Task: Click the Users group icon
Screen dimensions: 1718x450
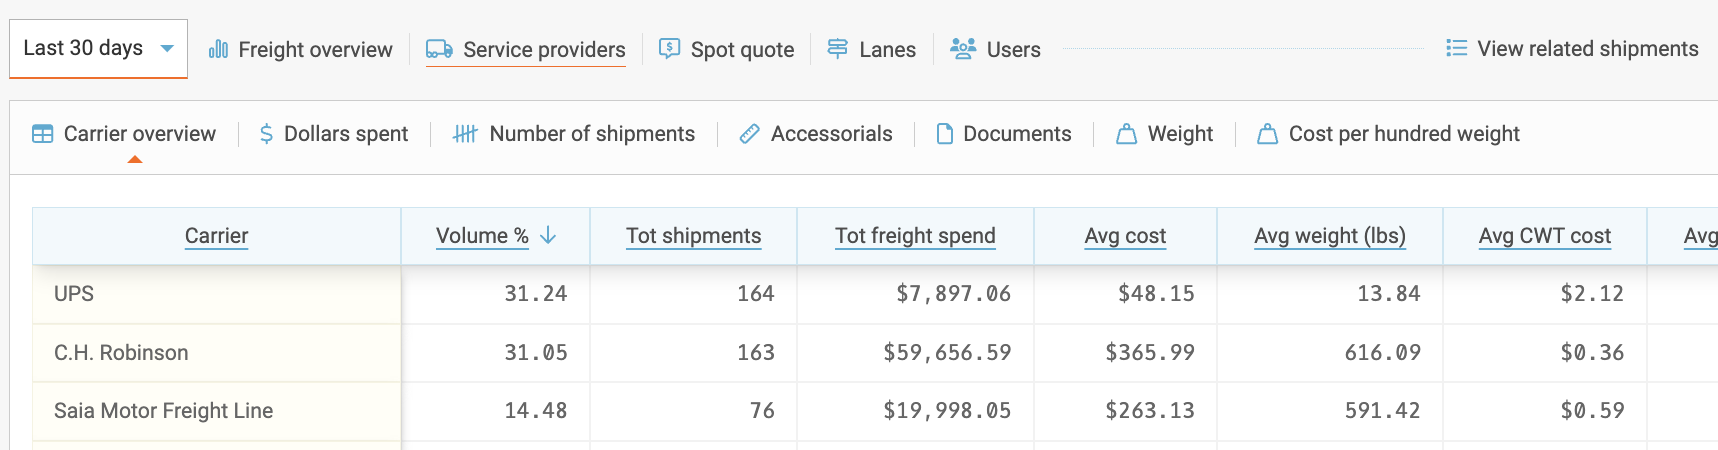Action: (963, 49)
